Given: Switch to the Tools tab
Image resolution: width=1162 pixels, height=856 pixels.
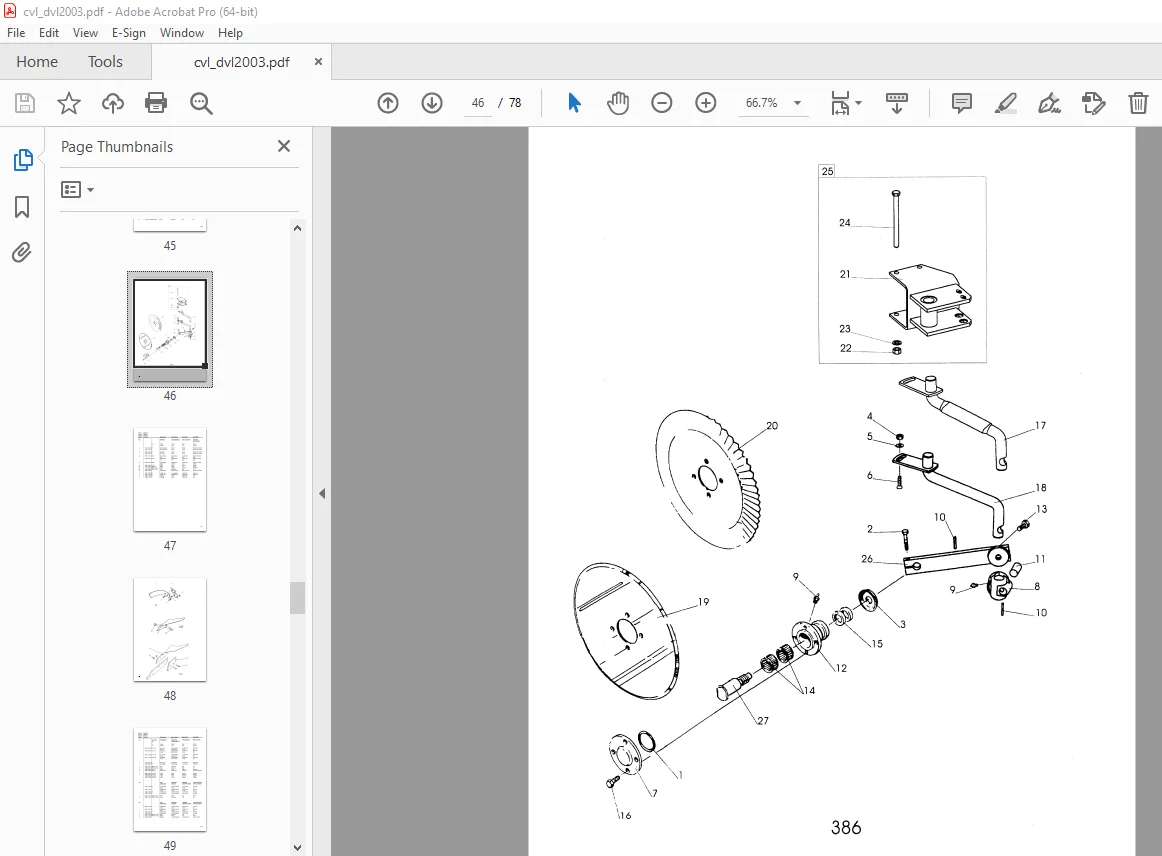Looking at the screenshot, I should pos(105,62).
